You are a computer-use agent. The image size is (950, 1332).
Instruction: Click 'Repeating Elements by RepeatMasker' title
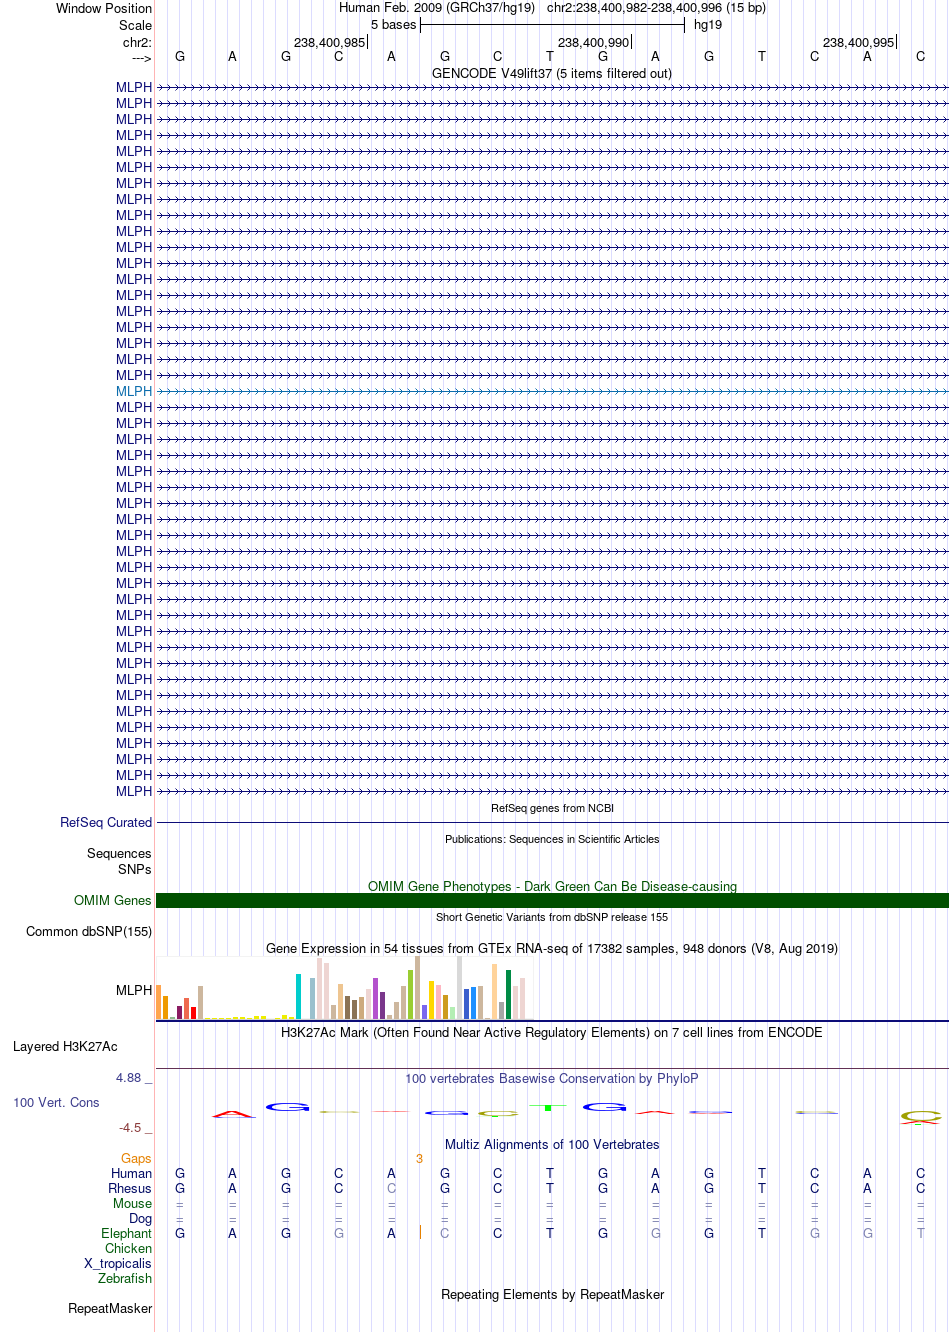tap(552, 1294)
